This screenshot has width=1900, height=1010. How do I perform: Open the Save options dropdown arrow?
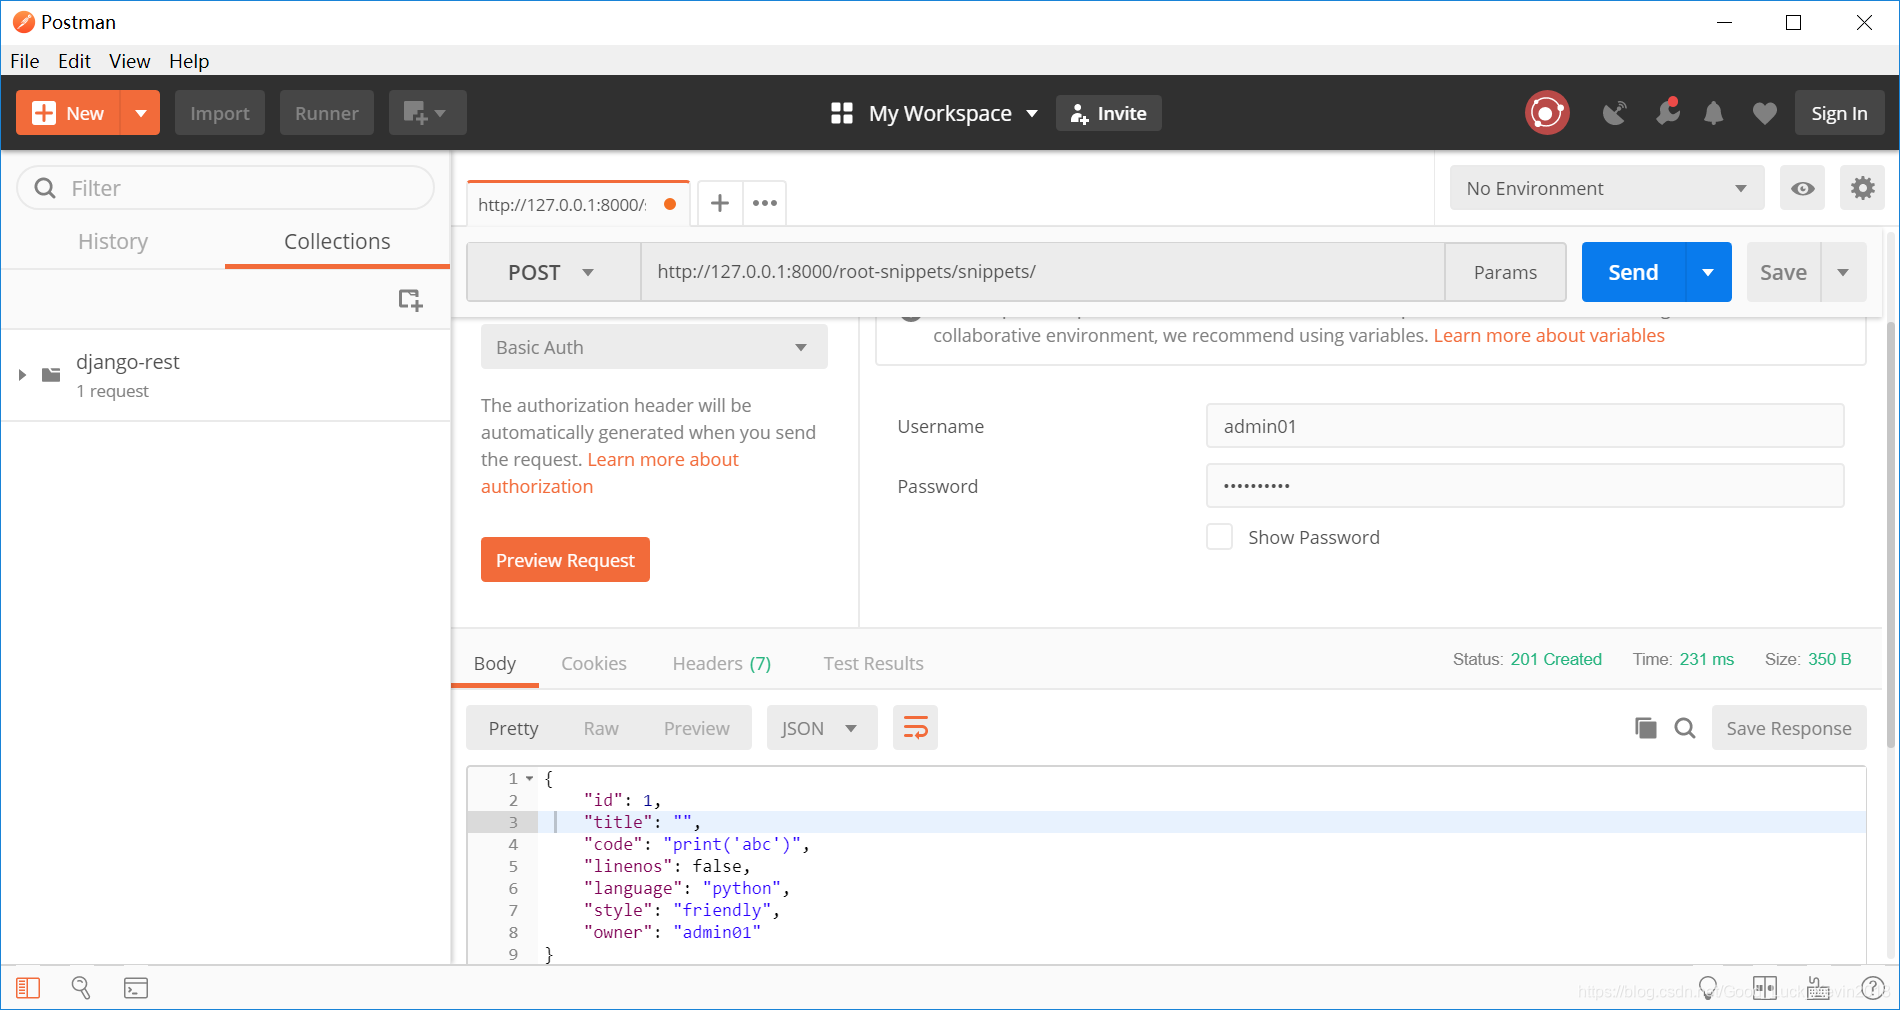1843,272
